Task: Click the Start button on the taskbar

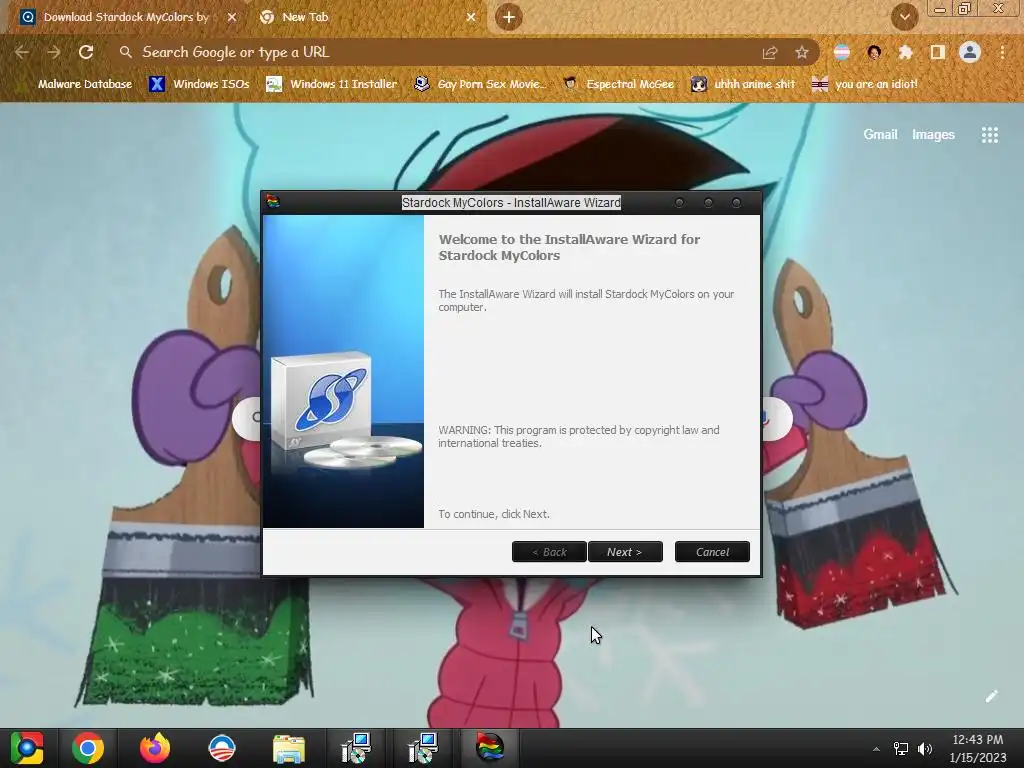Action: [x=27, y=748]
